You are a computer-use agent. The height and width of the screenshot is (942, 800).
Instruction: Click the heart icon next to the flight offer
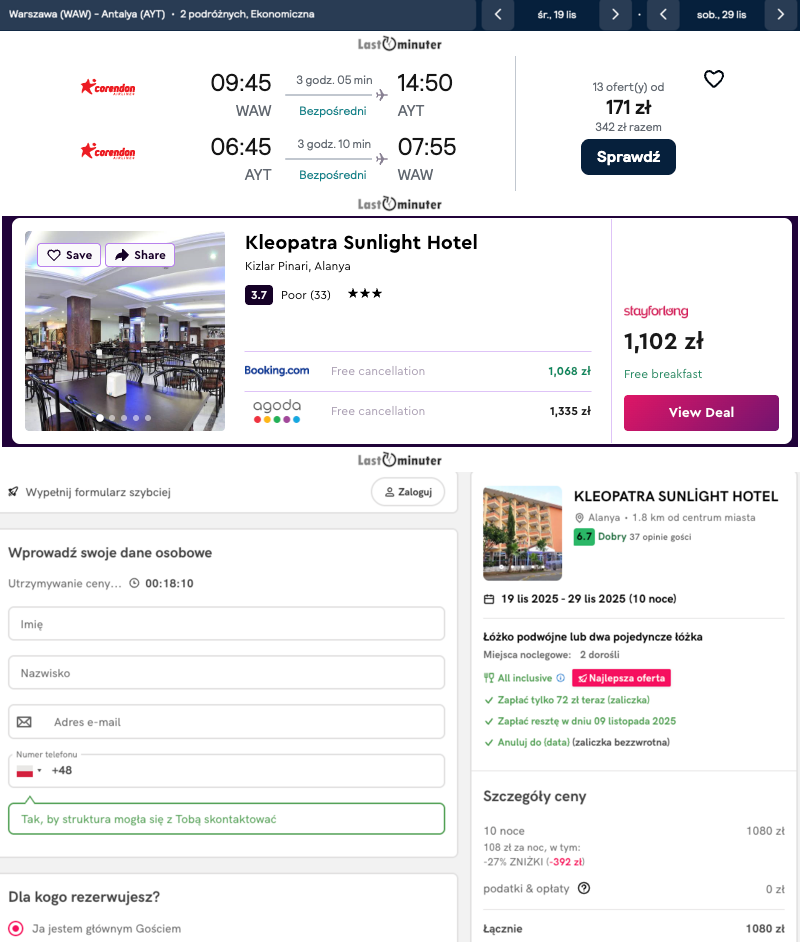[713, 79]
